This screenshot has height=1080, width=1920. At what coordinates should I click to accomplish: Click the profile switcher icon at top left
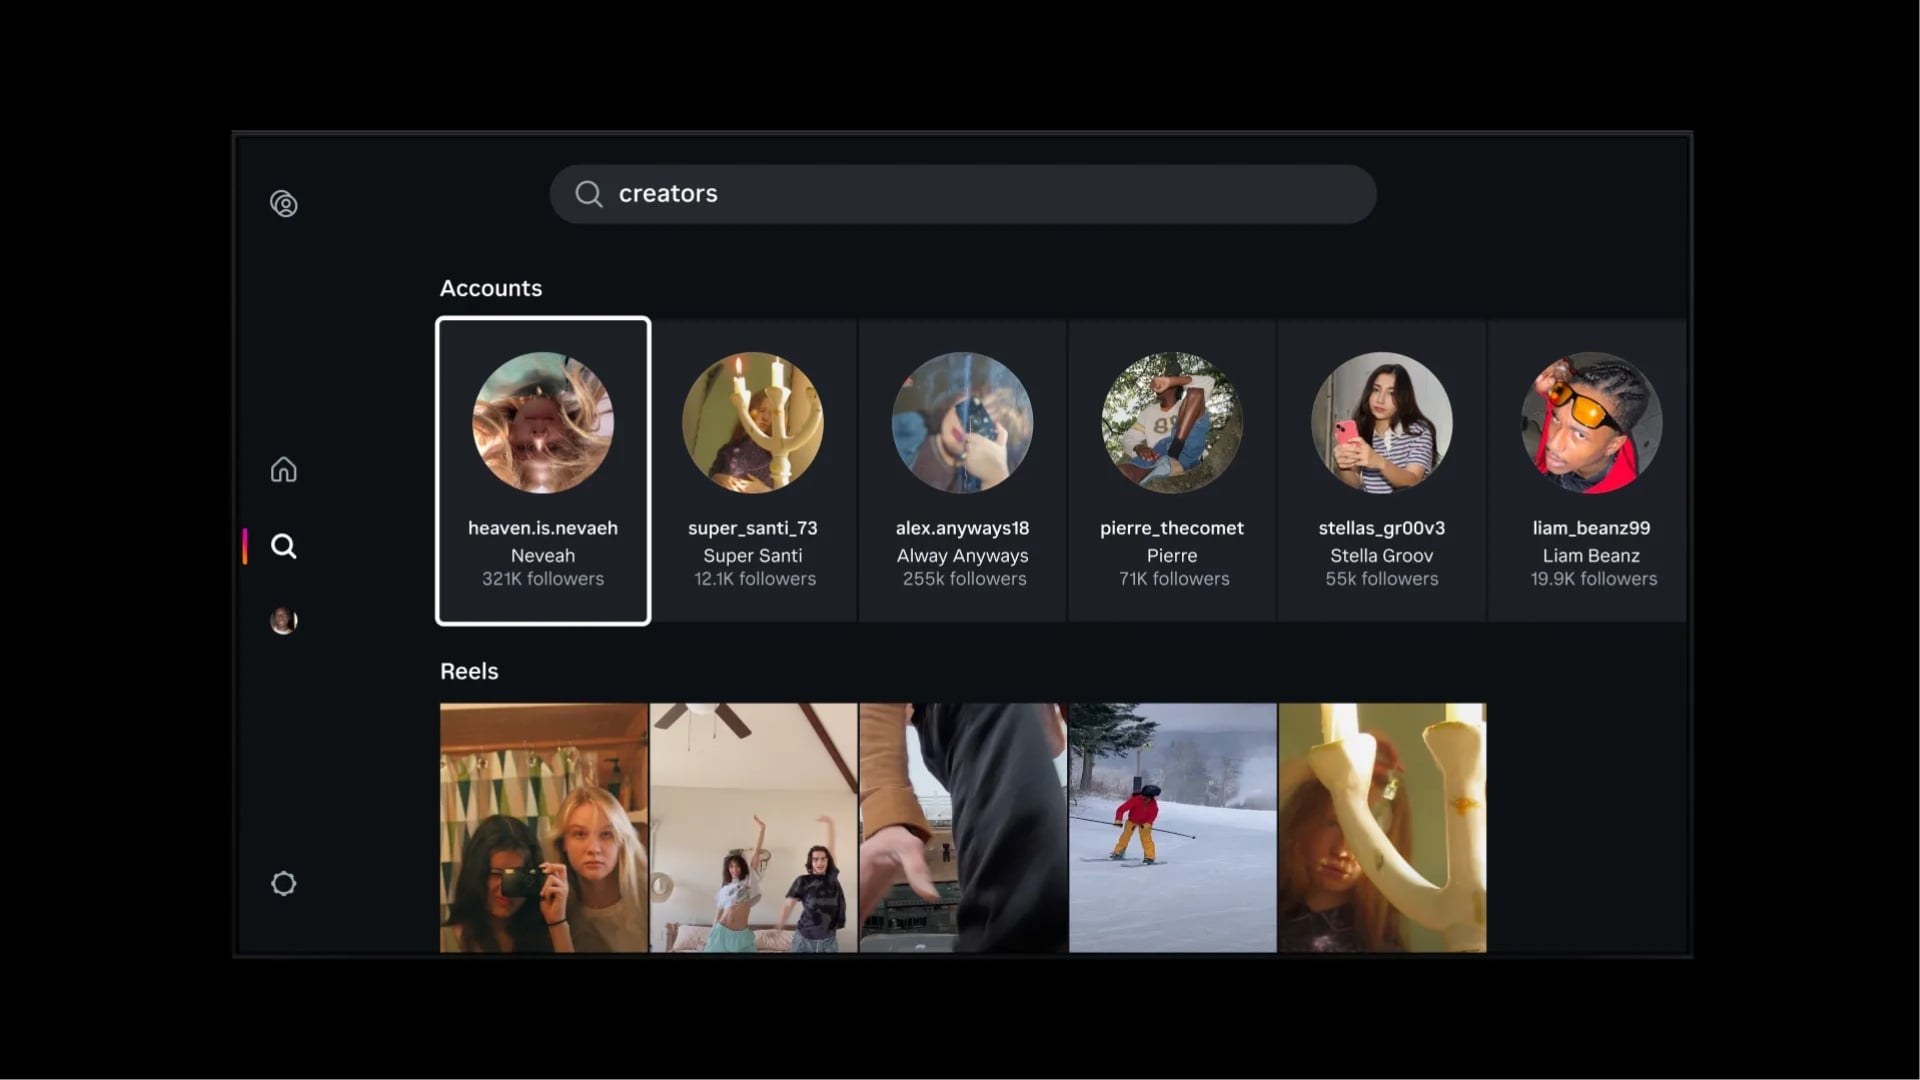[x=283, y=203]
